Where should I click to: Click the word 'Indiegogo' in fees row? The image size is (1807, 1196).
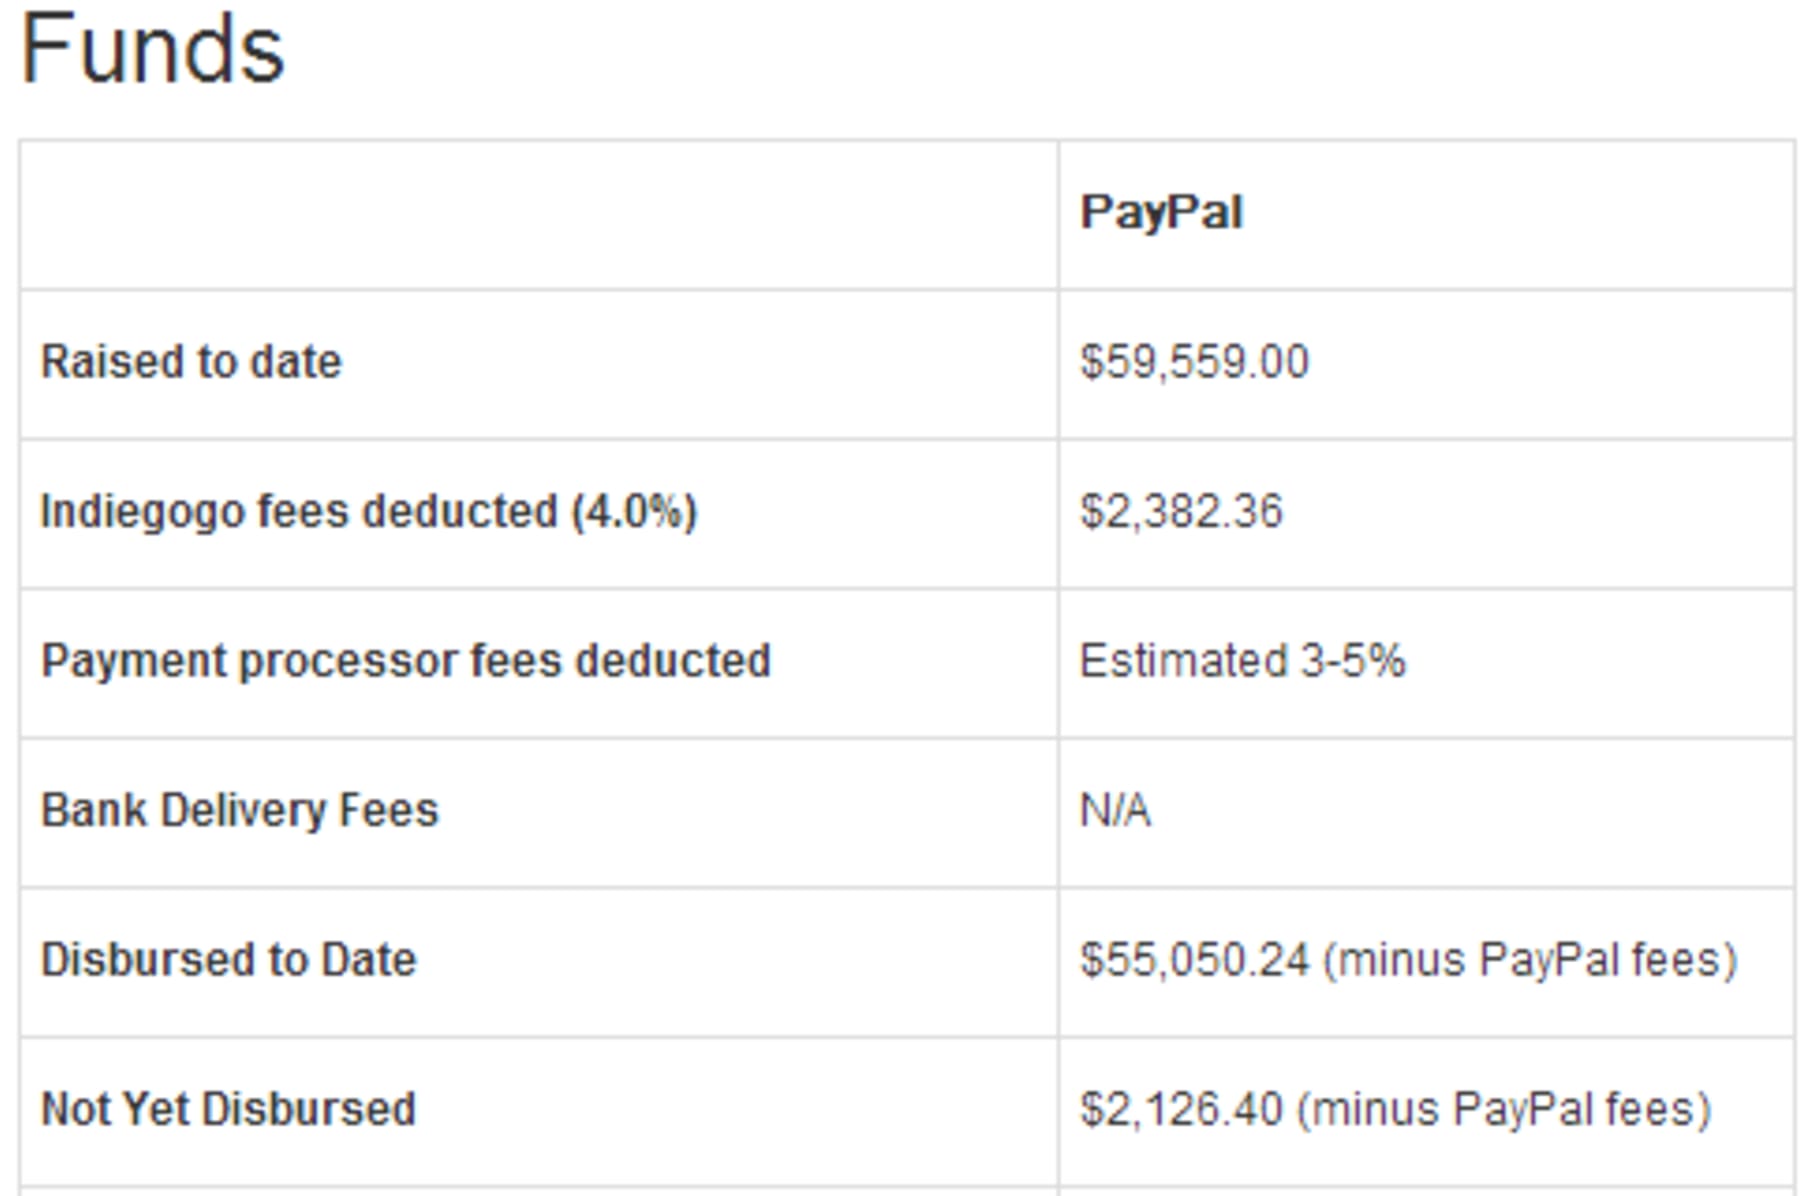click(142, 512)
